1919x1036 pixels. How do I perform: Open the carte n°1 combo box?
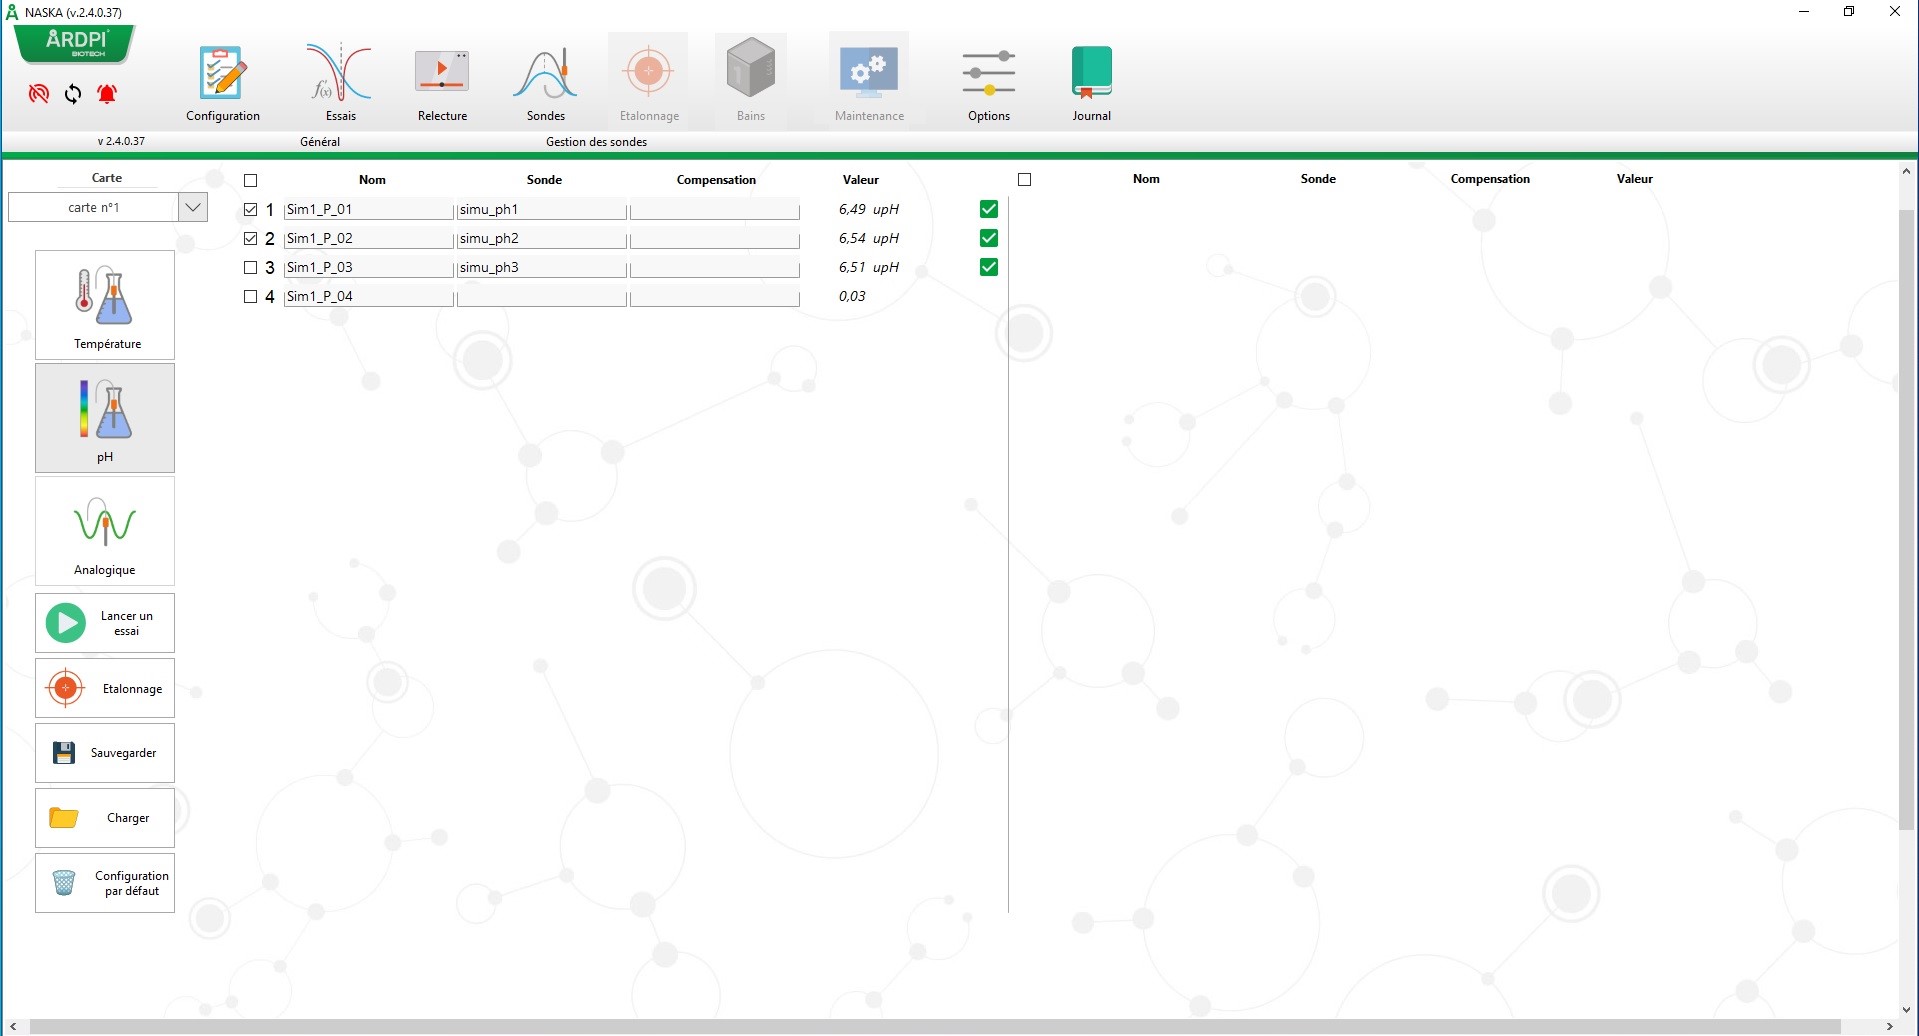pyautogui.click(x=94, y=208)
